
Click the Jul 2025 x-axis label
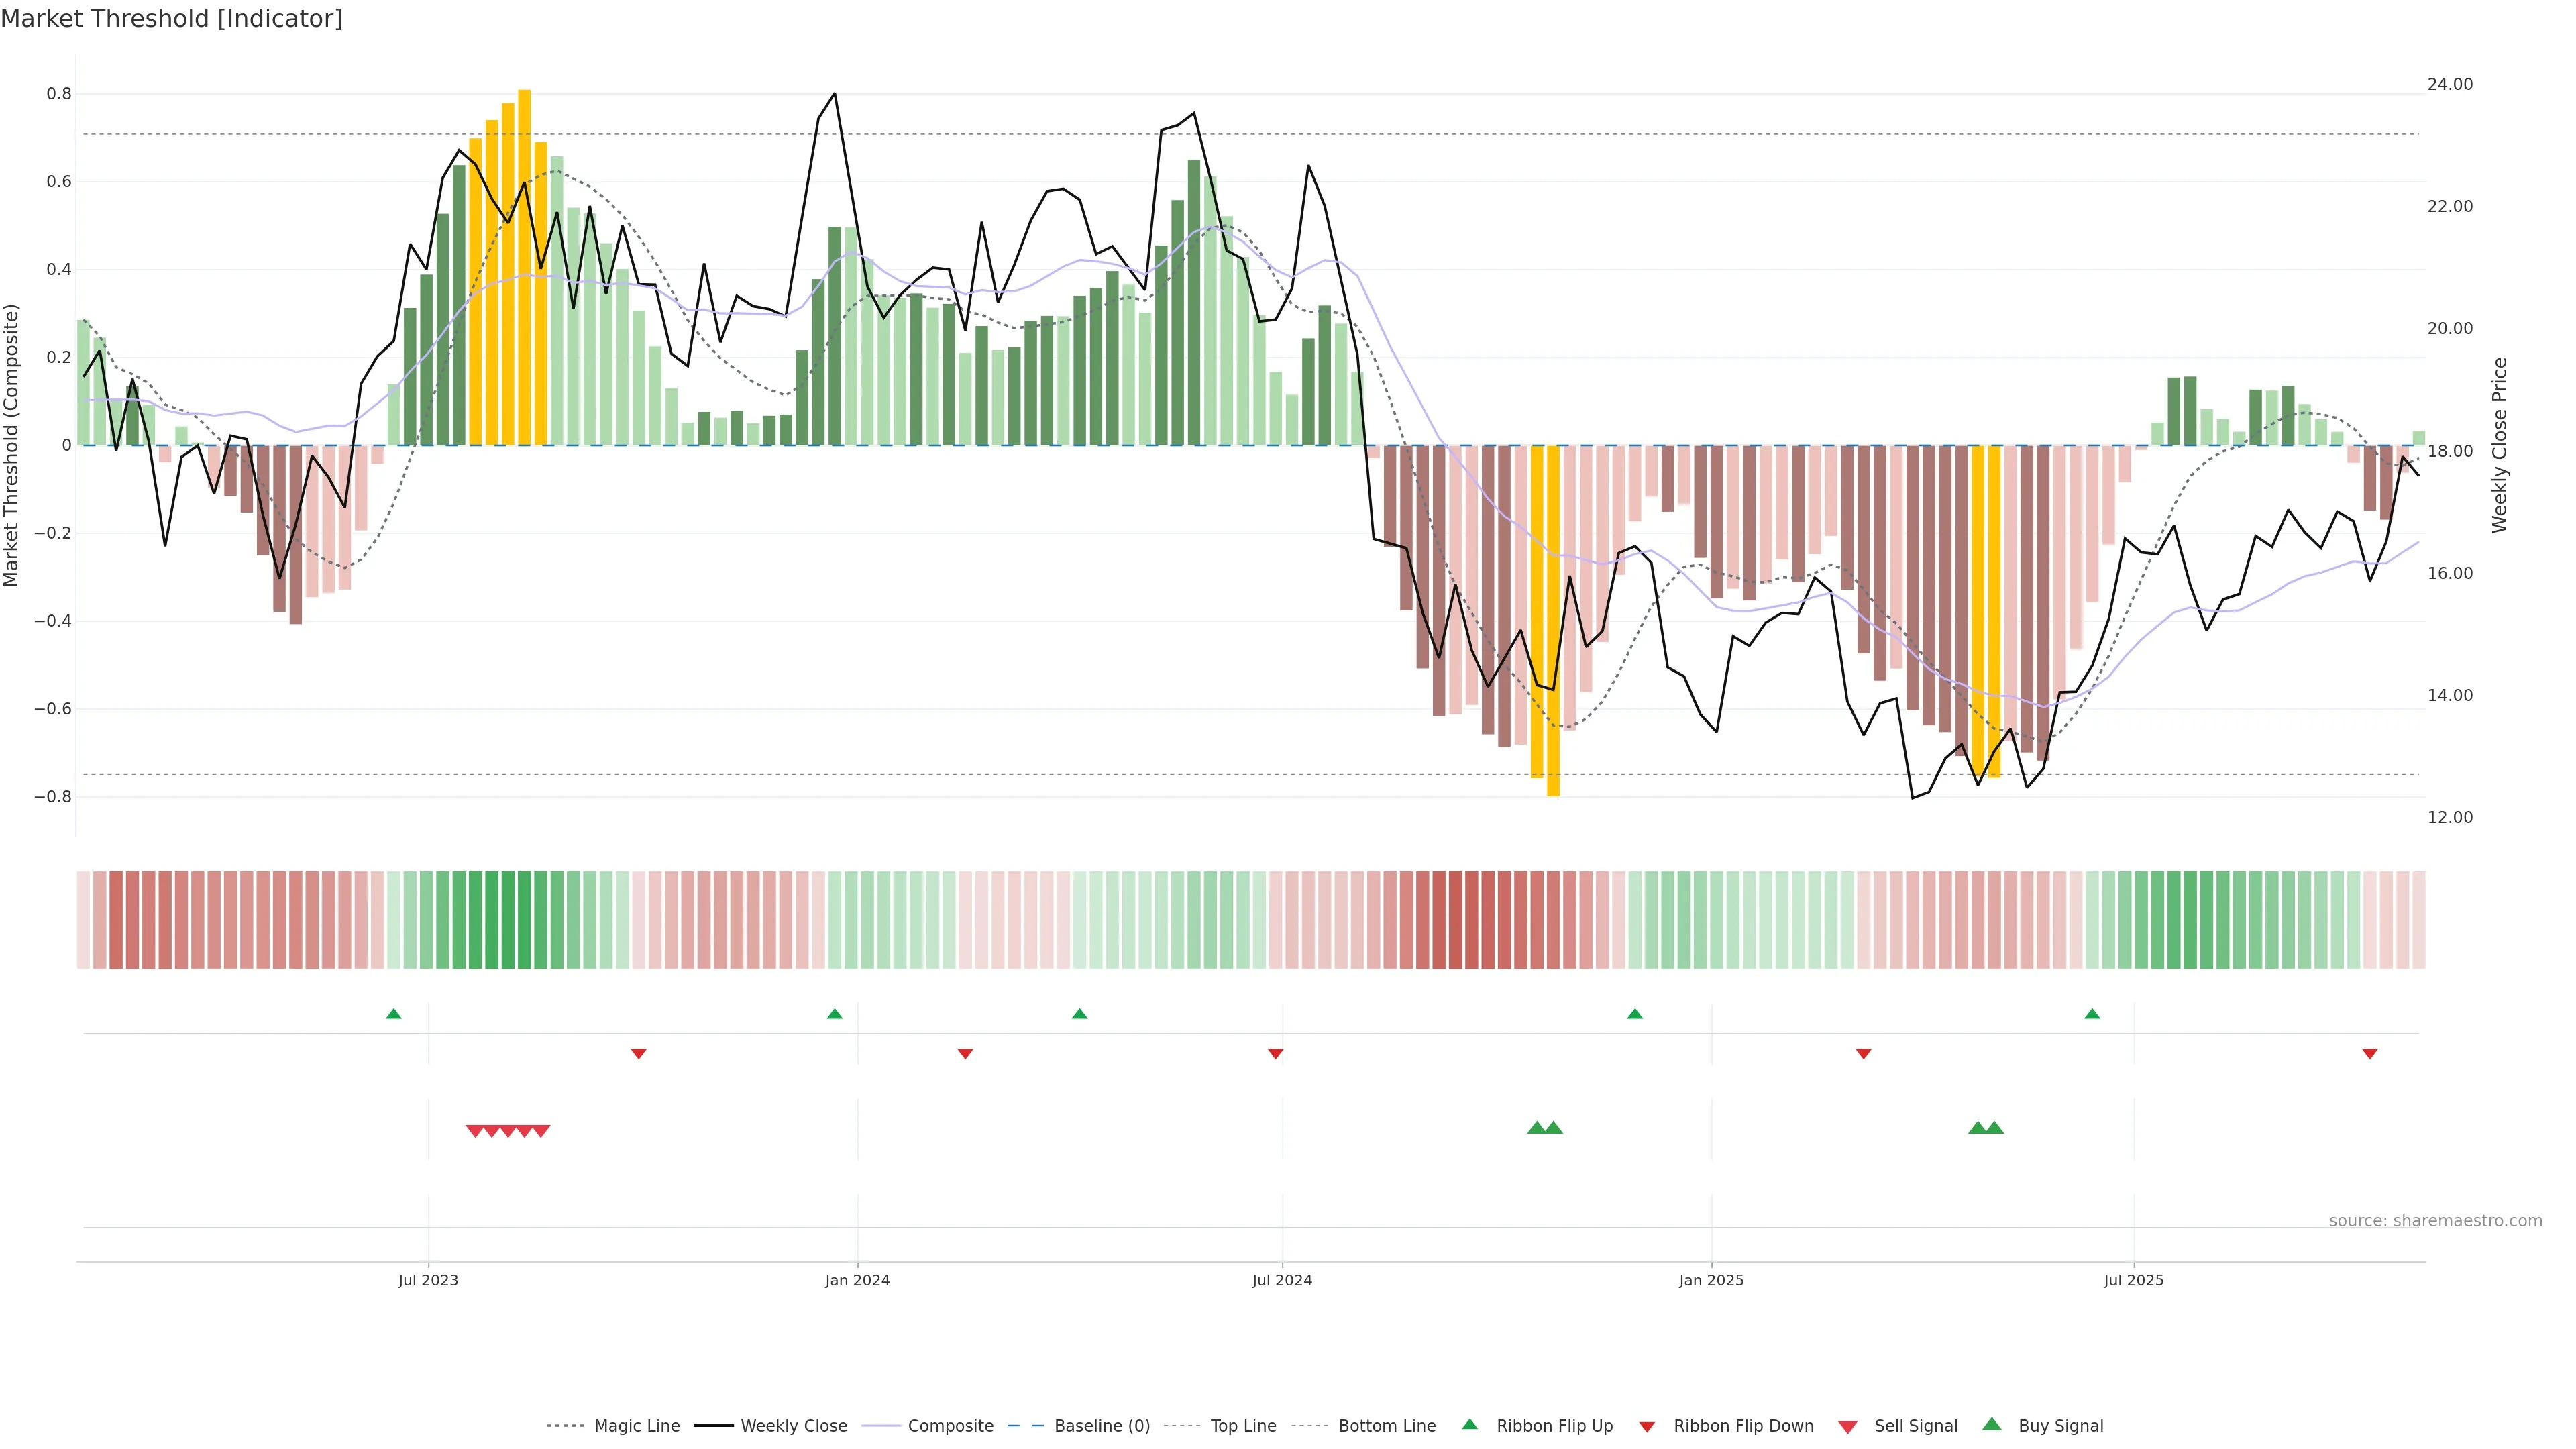[2133, 1280]
